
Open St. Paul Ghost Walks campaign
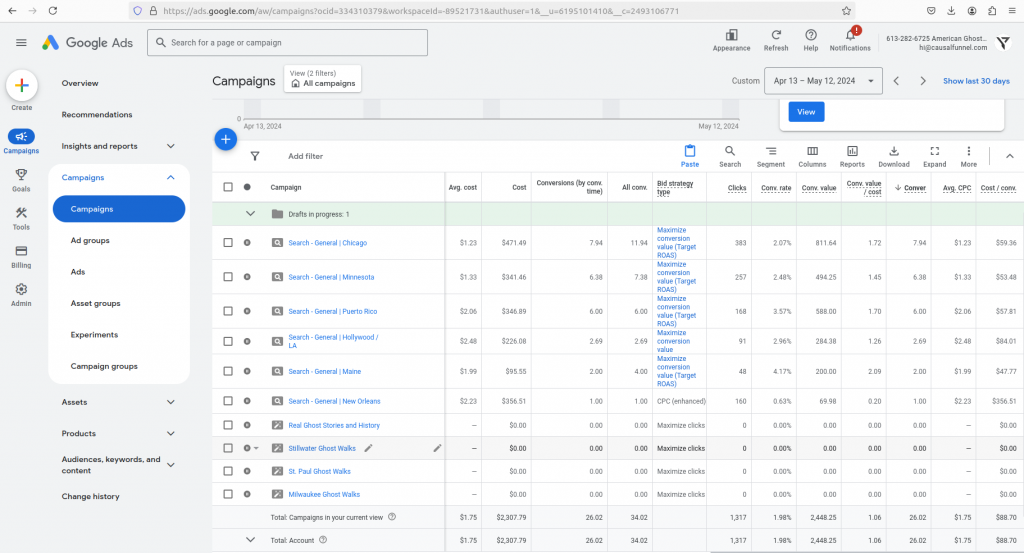[x=319, y=471]
